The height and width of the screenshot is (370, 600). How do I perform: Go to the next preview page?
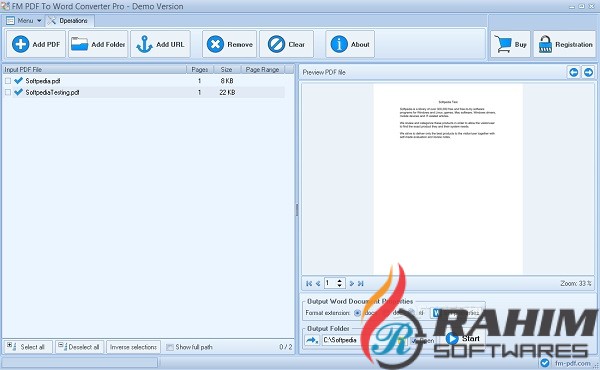pyautogui.click(x=351, y=284)
